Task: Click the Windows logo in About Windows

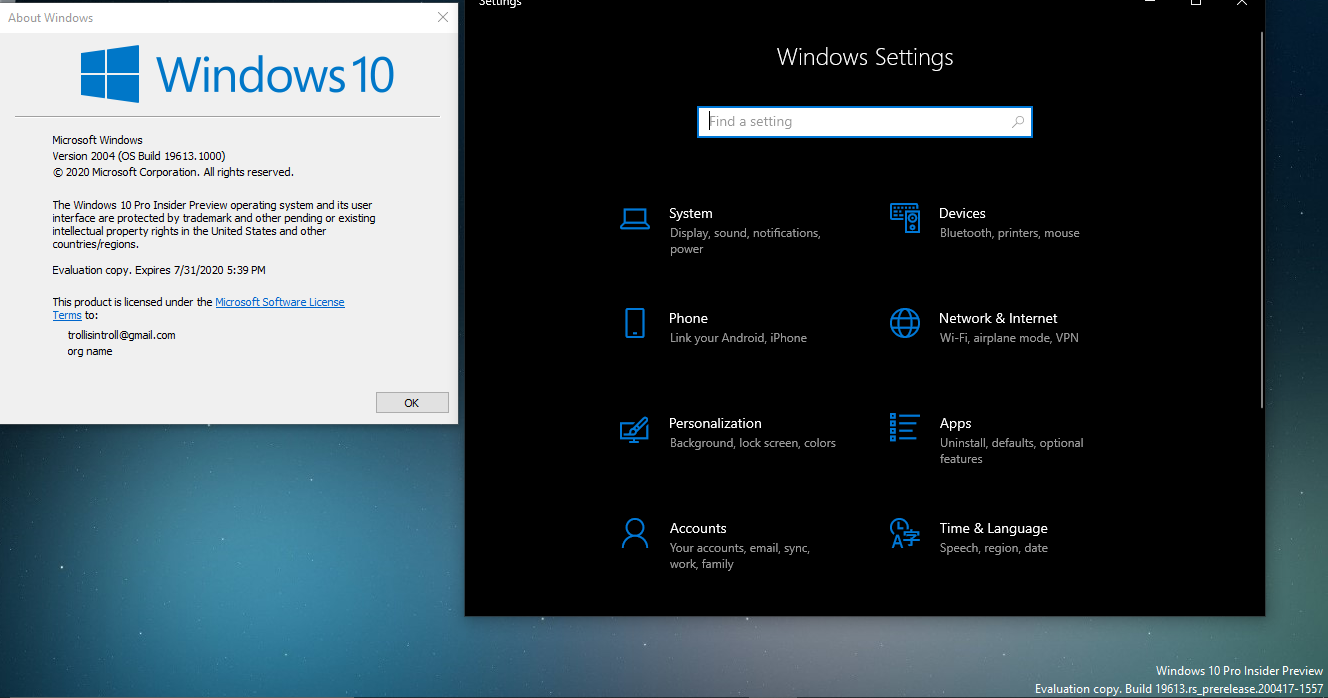Action: [x=110, y=74]
